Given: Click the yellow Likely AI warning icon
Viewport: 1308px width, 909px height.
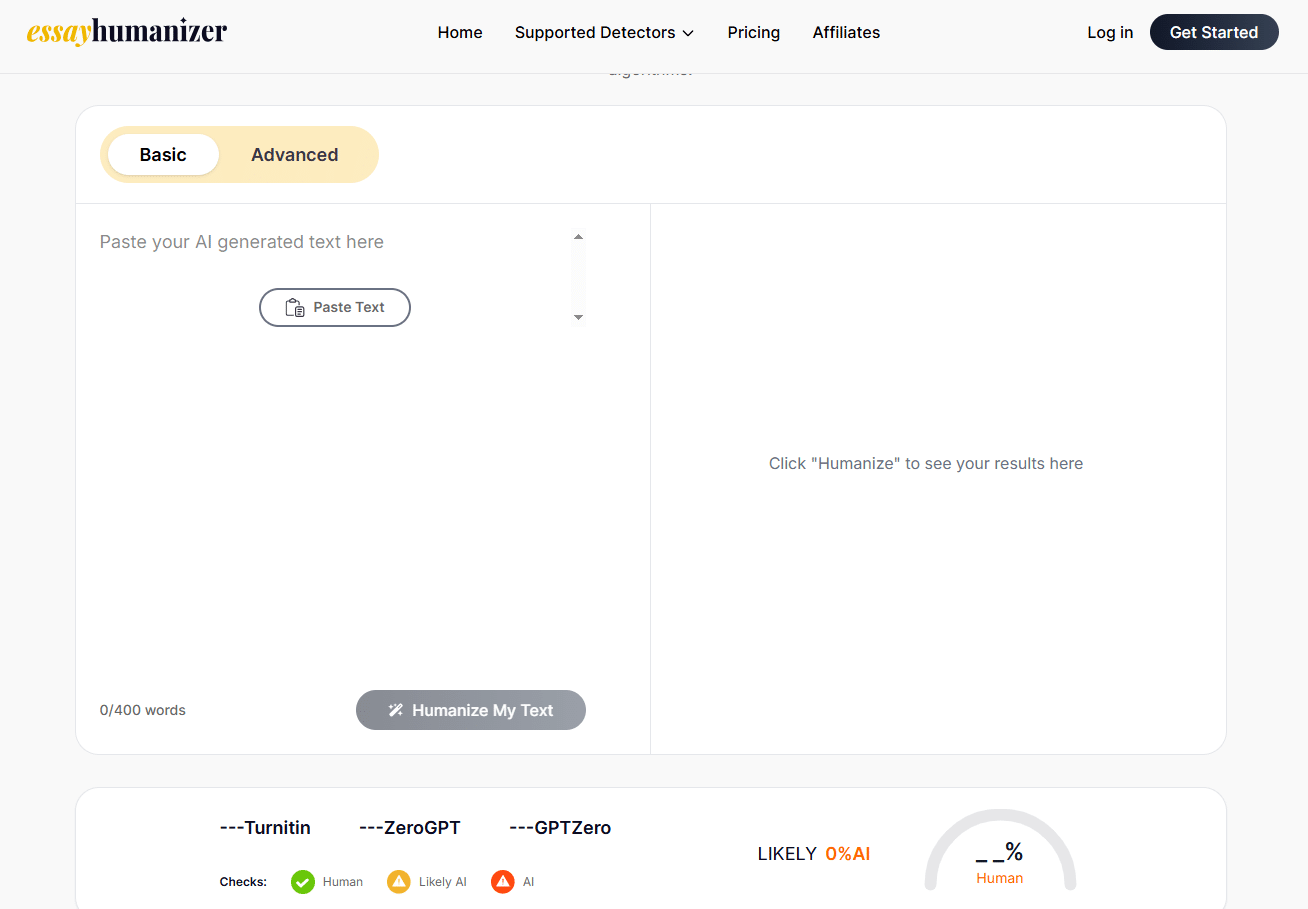Looking at the screenshot, I should [399, 882].
